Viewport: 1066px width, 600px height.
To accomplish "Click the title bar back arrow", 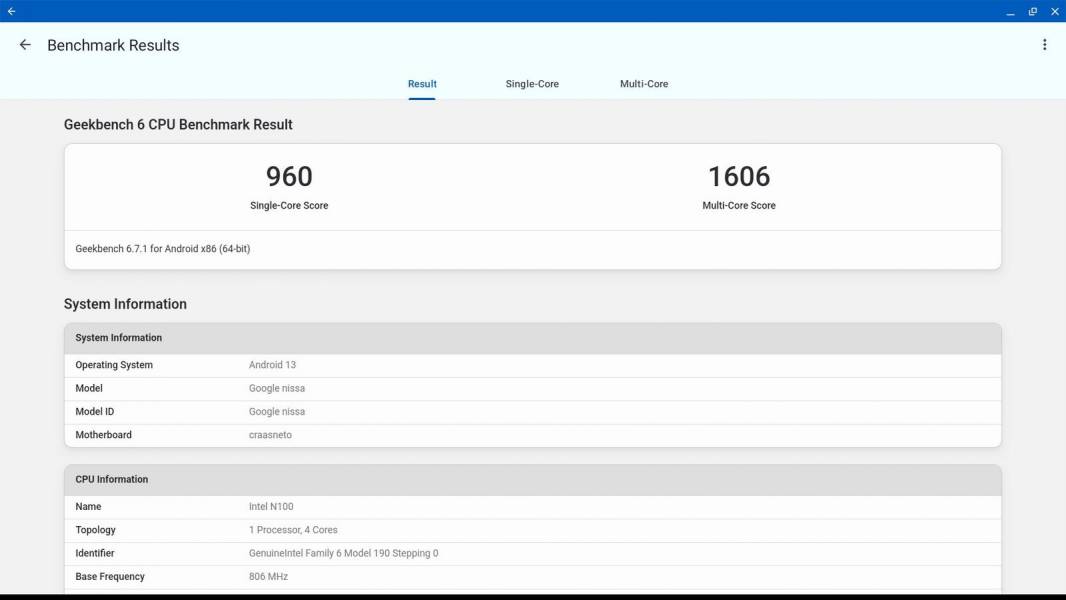I will point(12,11).
